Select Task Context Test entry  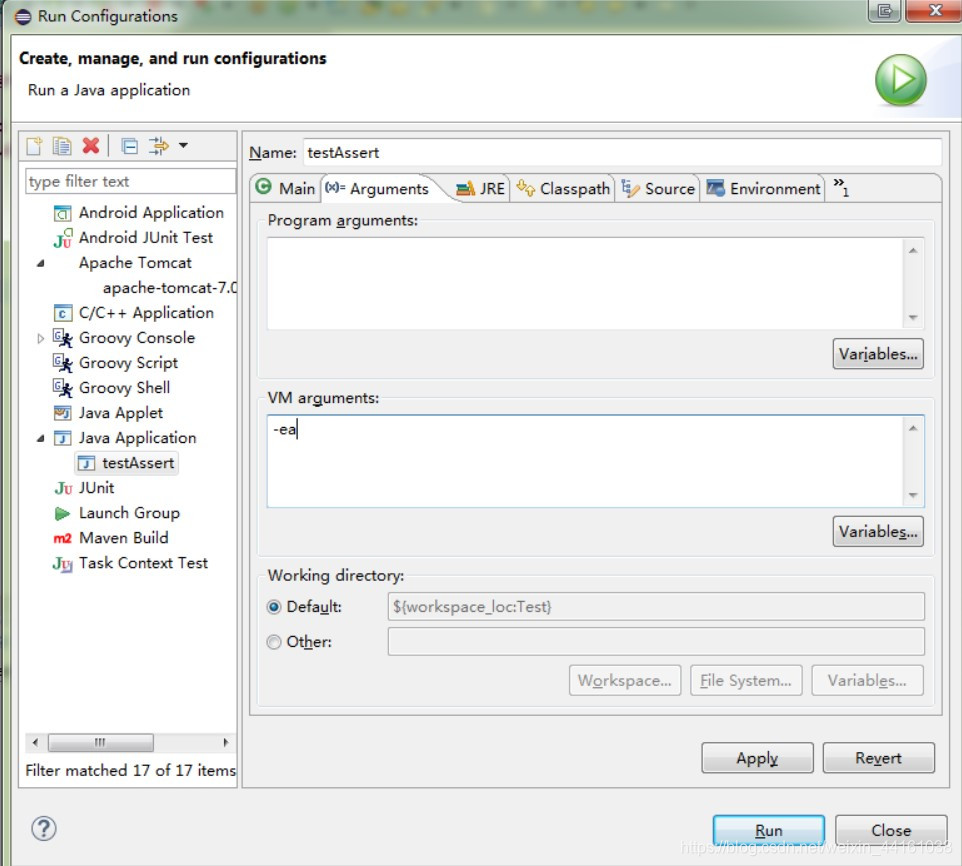pos(143,563)
